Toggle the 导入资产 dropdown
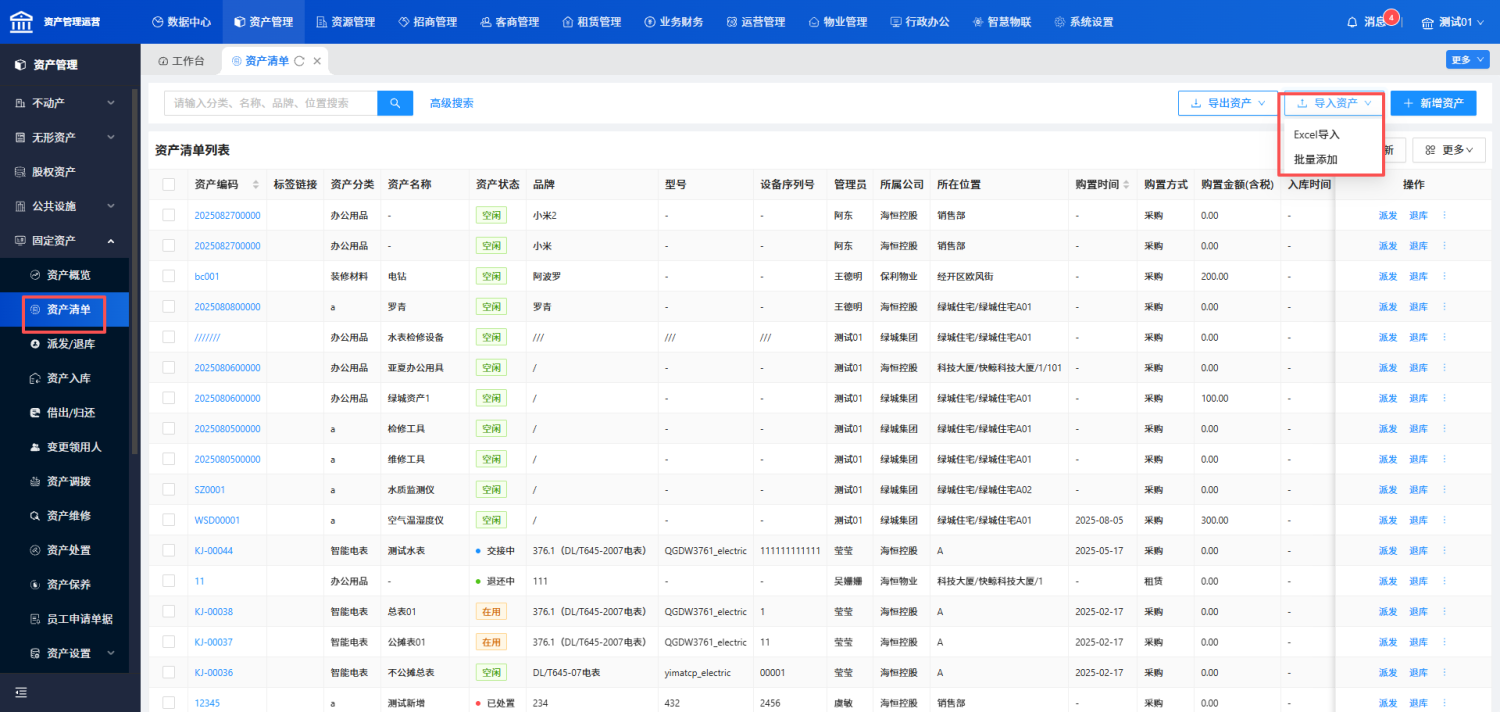This screenshot has height=712, width=1500. click(1334, 103)
